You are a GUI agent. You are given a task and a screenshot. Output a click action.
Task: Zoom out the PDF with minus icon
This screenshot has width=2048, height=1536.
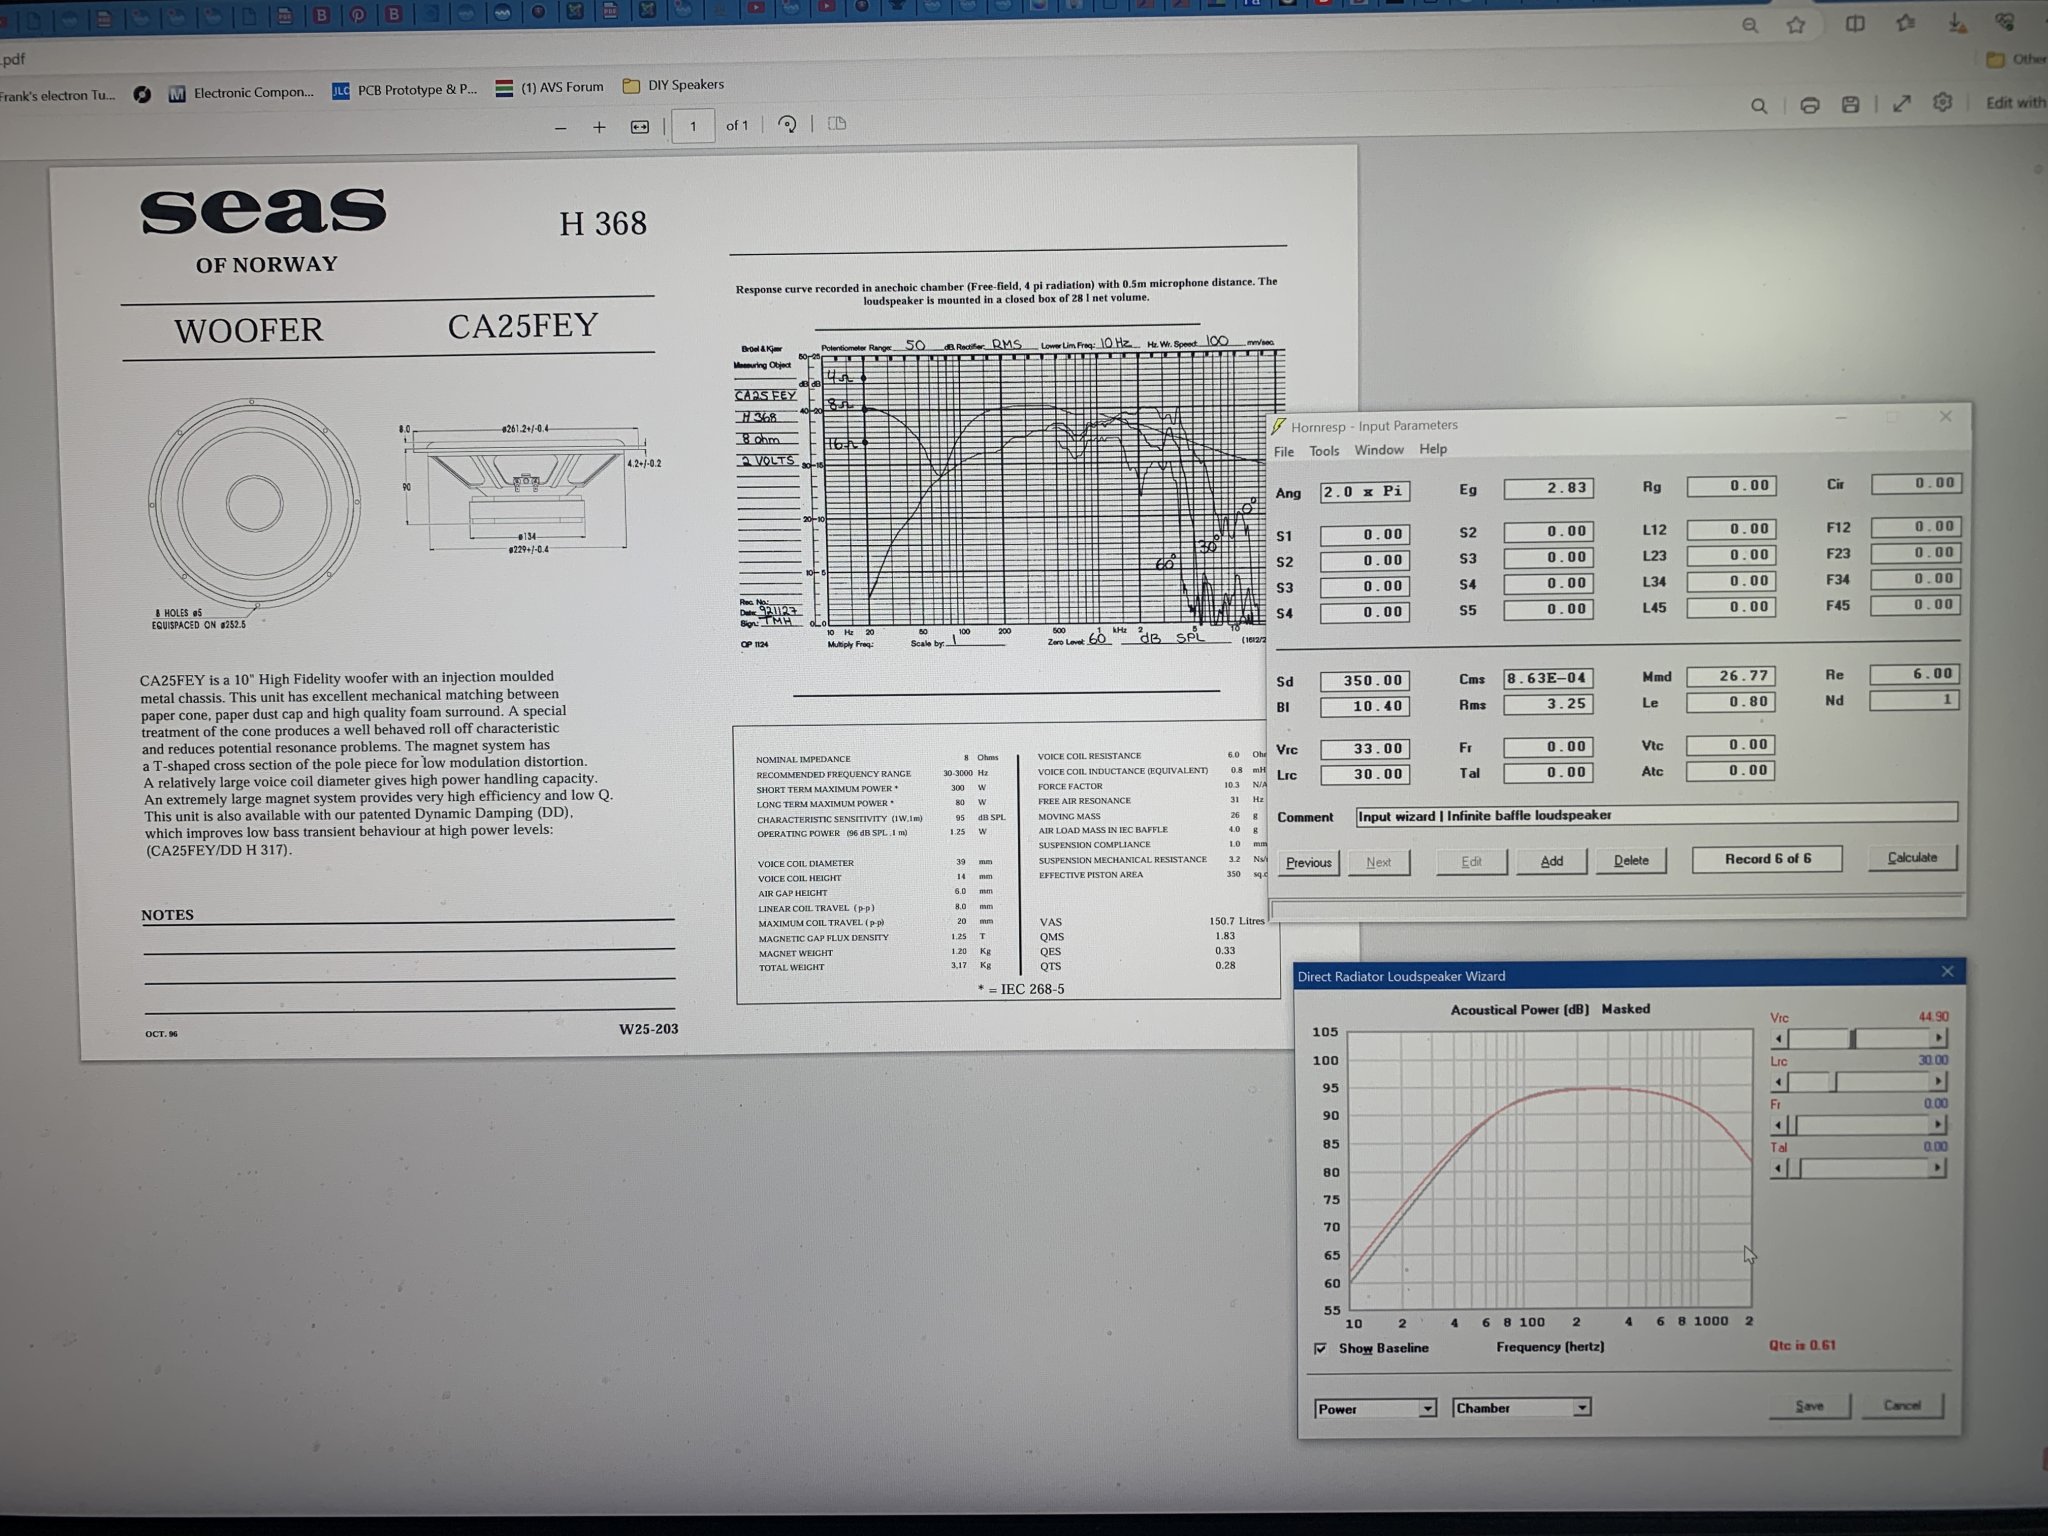pos(561,127)
